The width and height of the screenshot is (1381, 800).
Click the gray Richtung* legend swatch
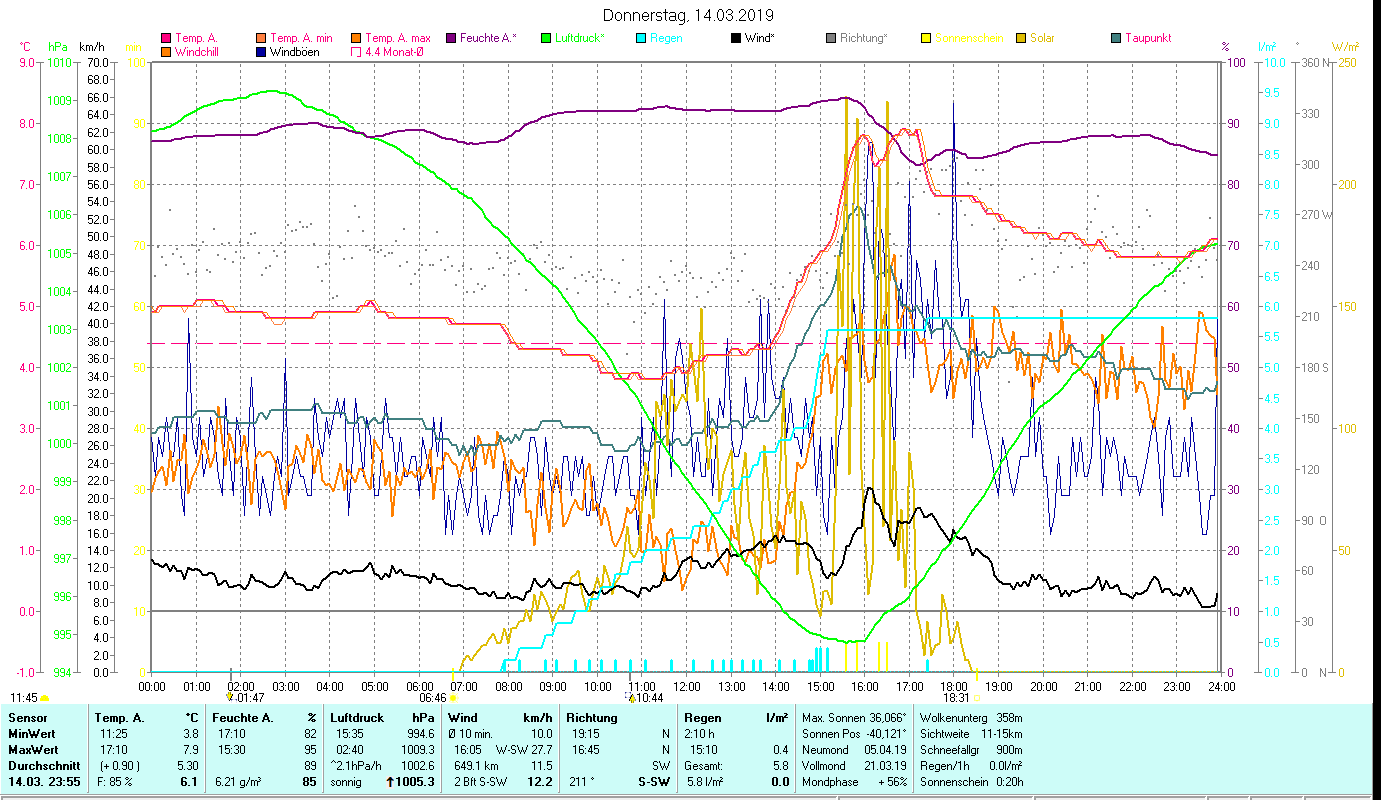click(x=832, y=38)
